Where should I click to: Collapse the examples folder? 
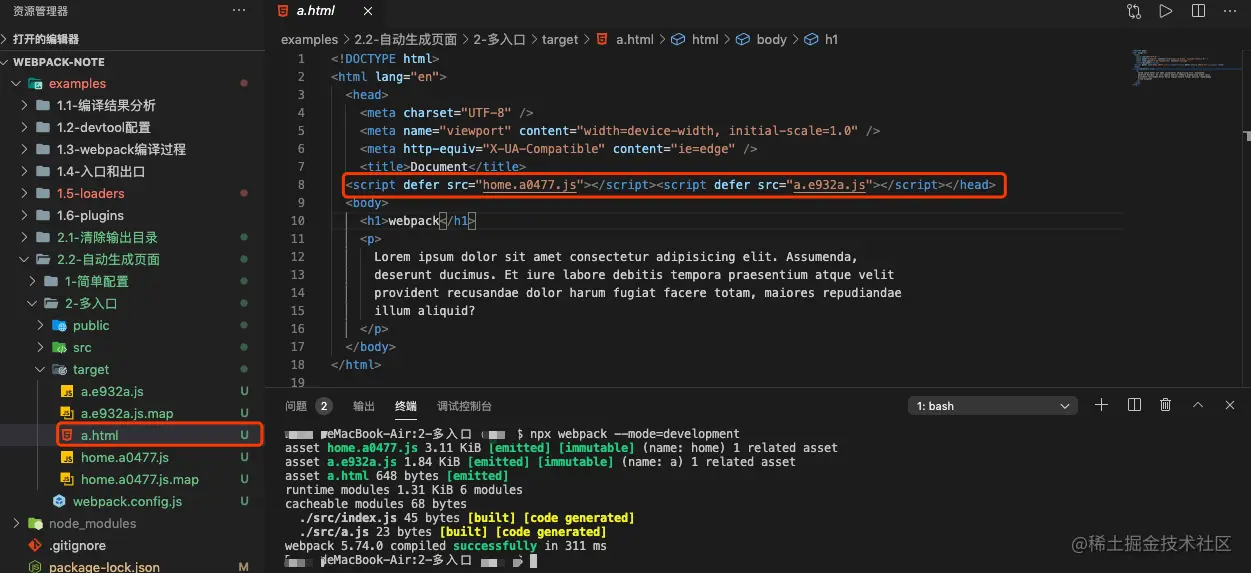click(77, 83)
